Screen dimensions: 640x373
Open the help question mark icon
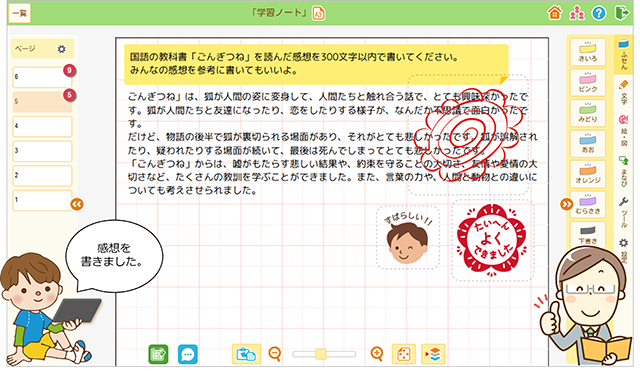[x=599, y=13]
